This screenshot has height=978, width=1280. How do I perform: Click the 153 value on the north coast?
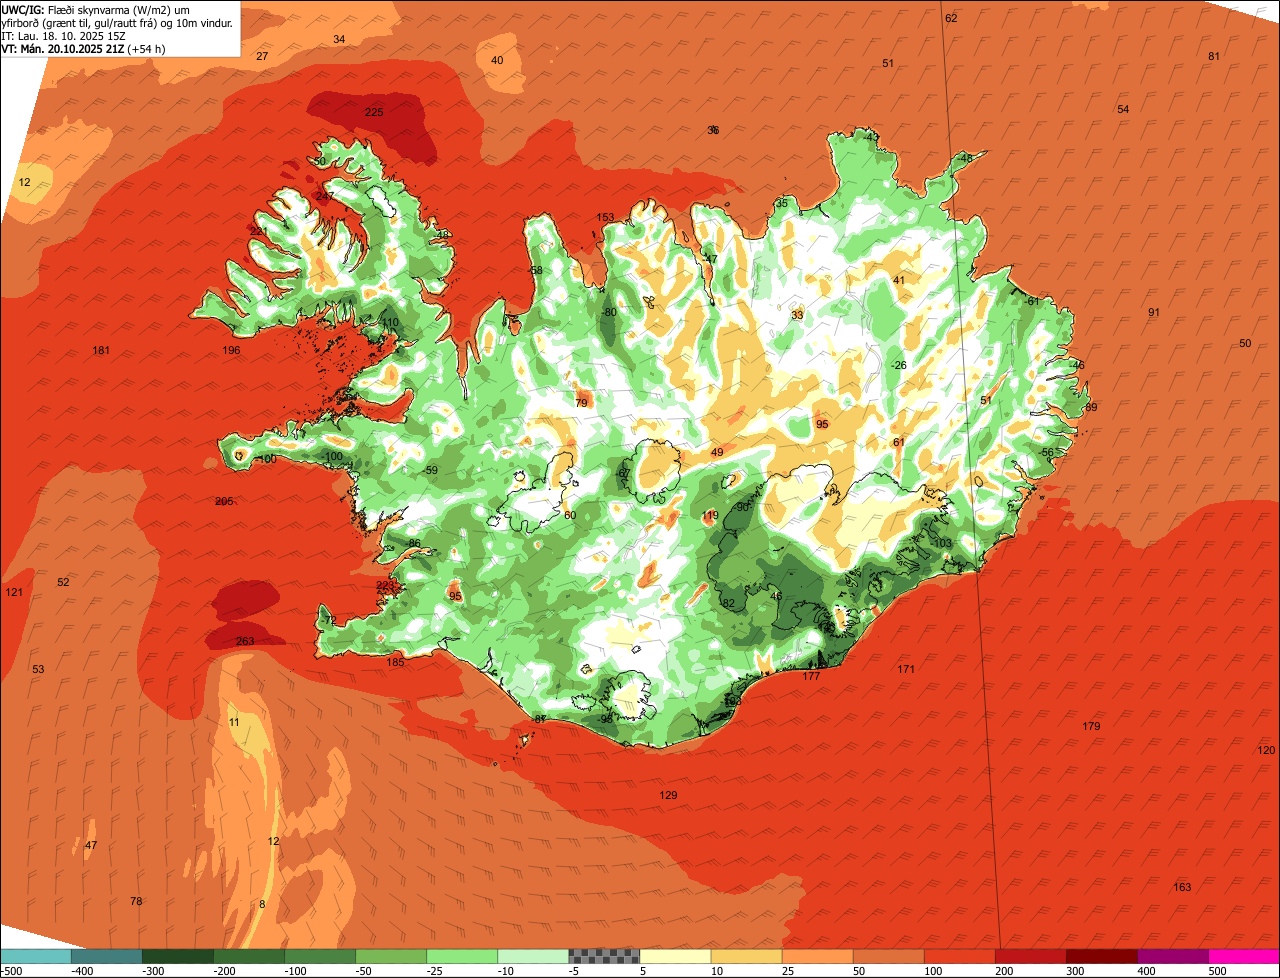tap(606, 217)
